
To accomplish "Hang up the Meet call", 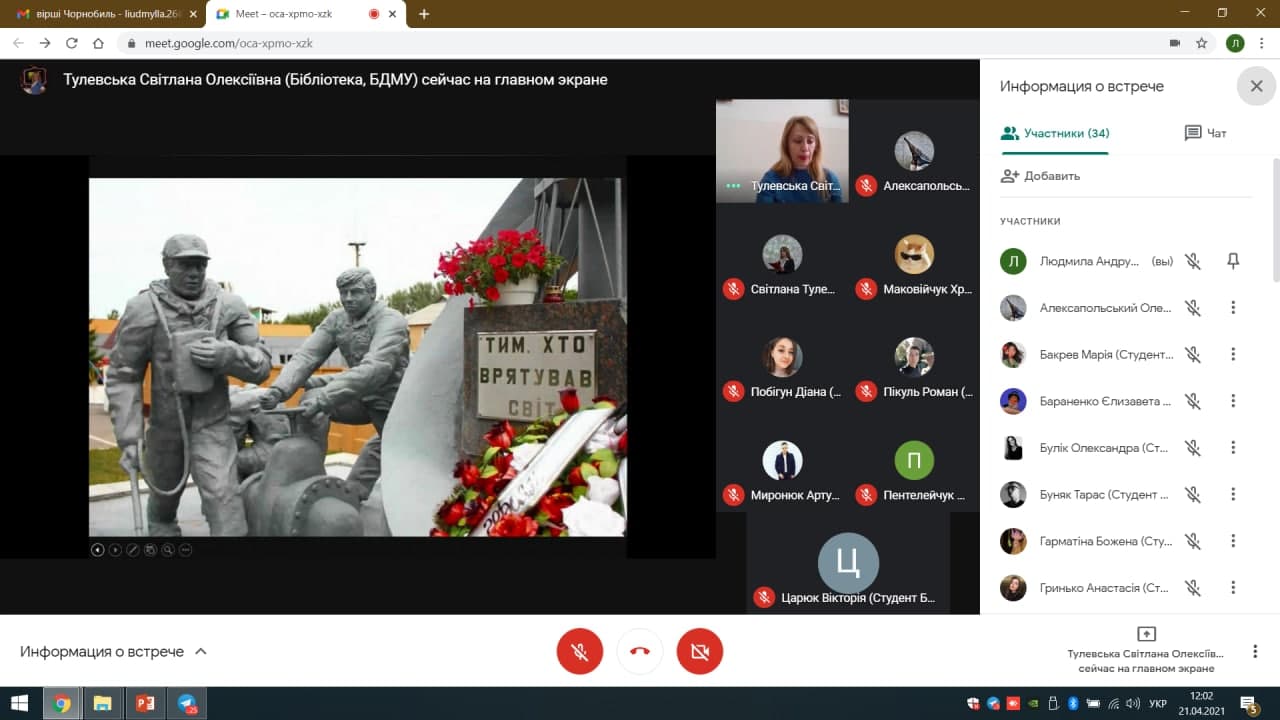I will point(640,652).
